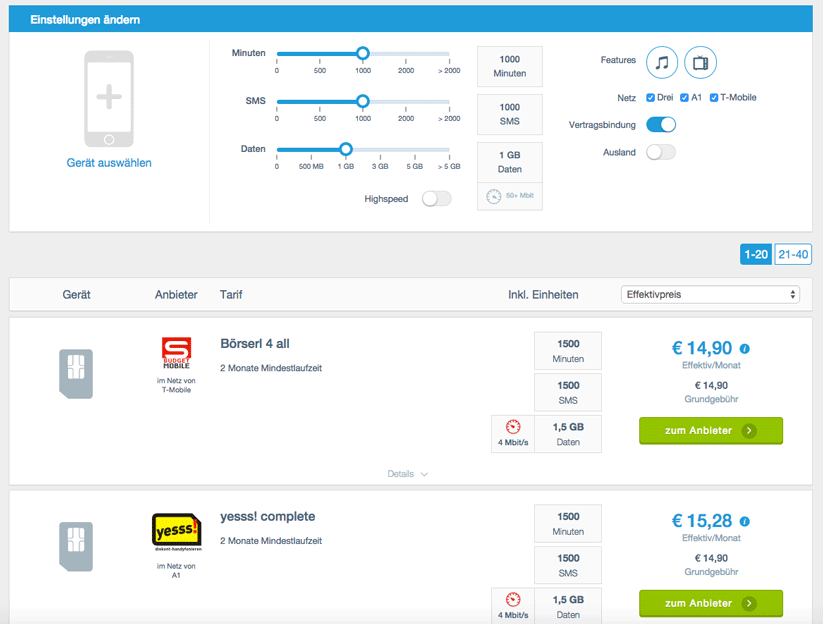This screenshot has height=624, width=823.
Task: Uncheck the A1 network checkbox
Action: point(684,98)
